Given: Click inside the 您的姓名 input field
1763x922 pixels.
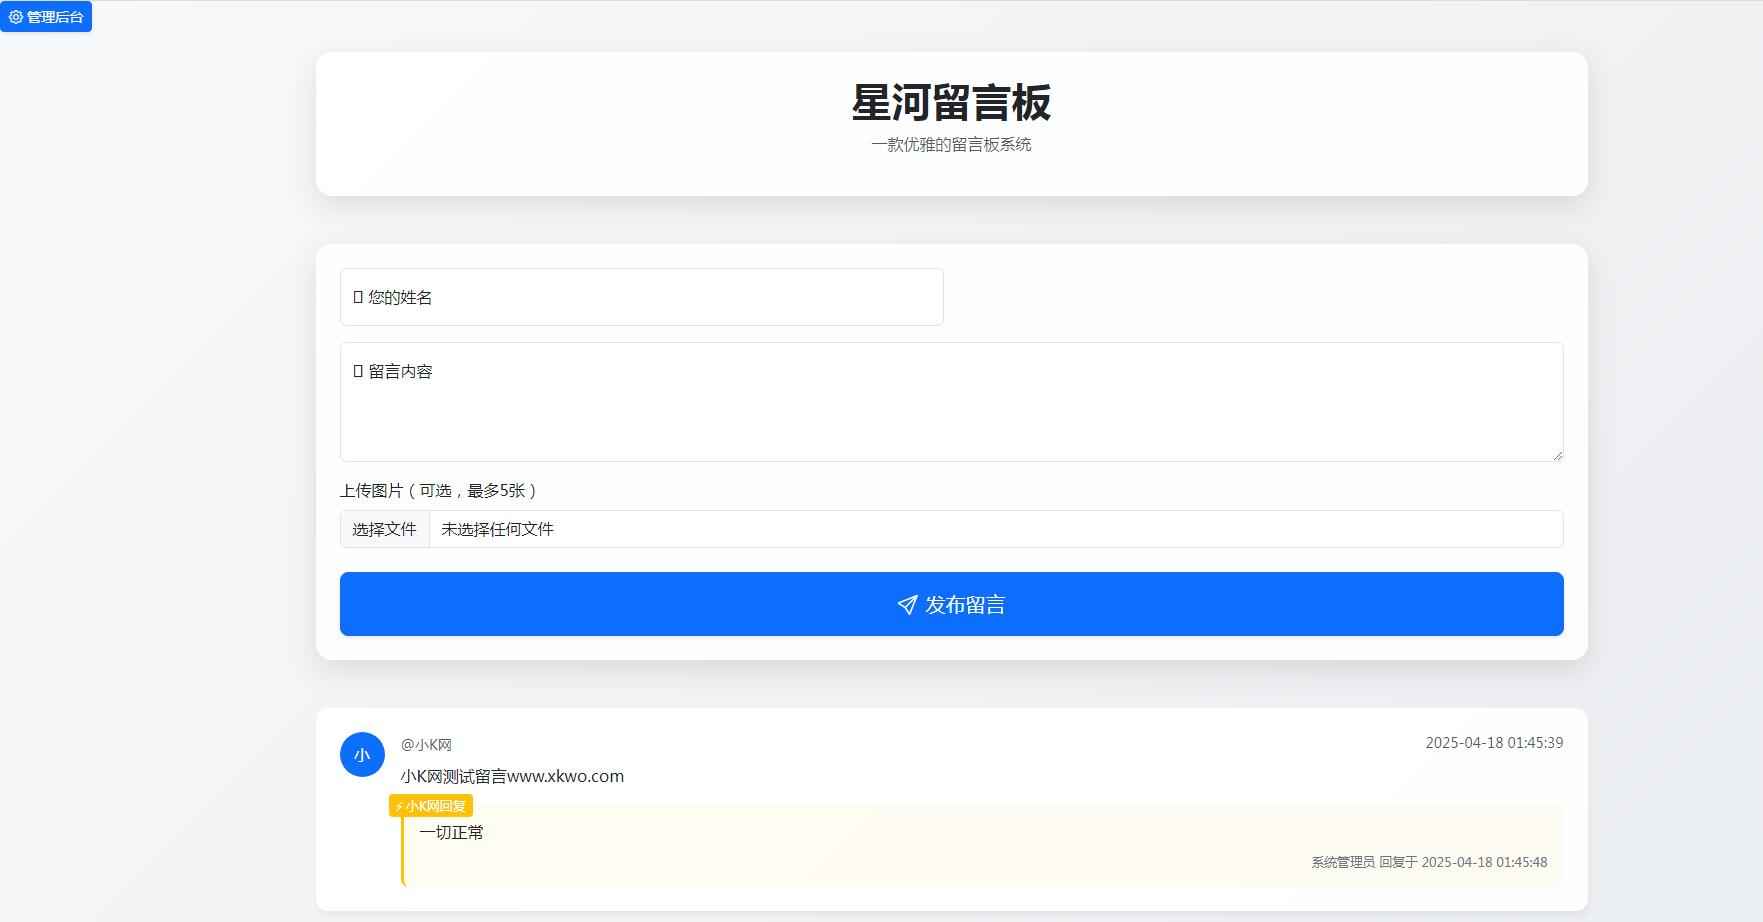Looking at the screenshot, I should click(x=641, y=296).
